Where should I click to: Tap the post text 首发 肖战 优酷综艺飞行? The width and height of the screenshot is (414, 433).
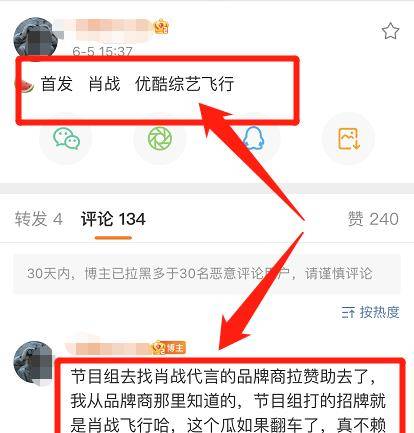[137, 83]
